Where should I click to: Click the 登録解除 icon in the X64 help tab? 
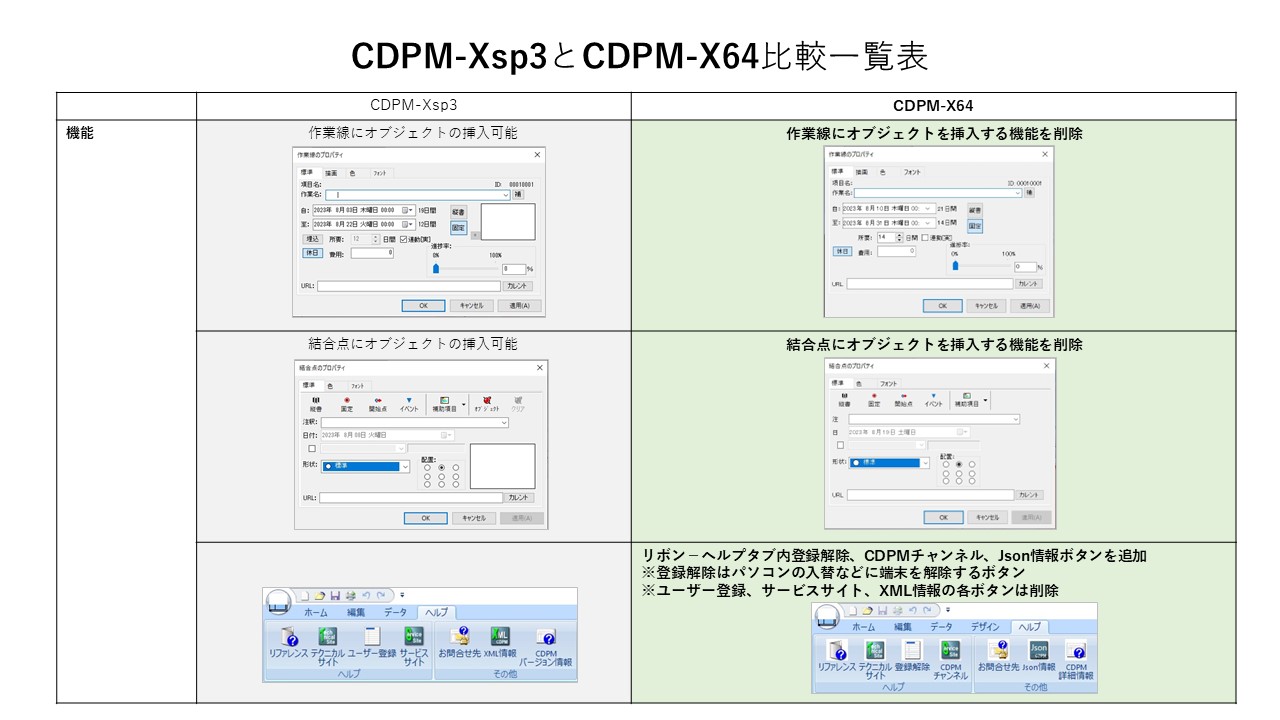913,651
